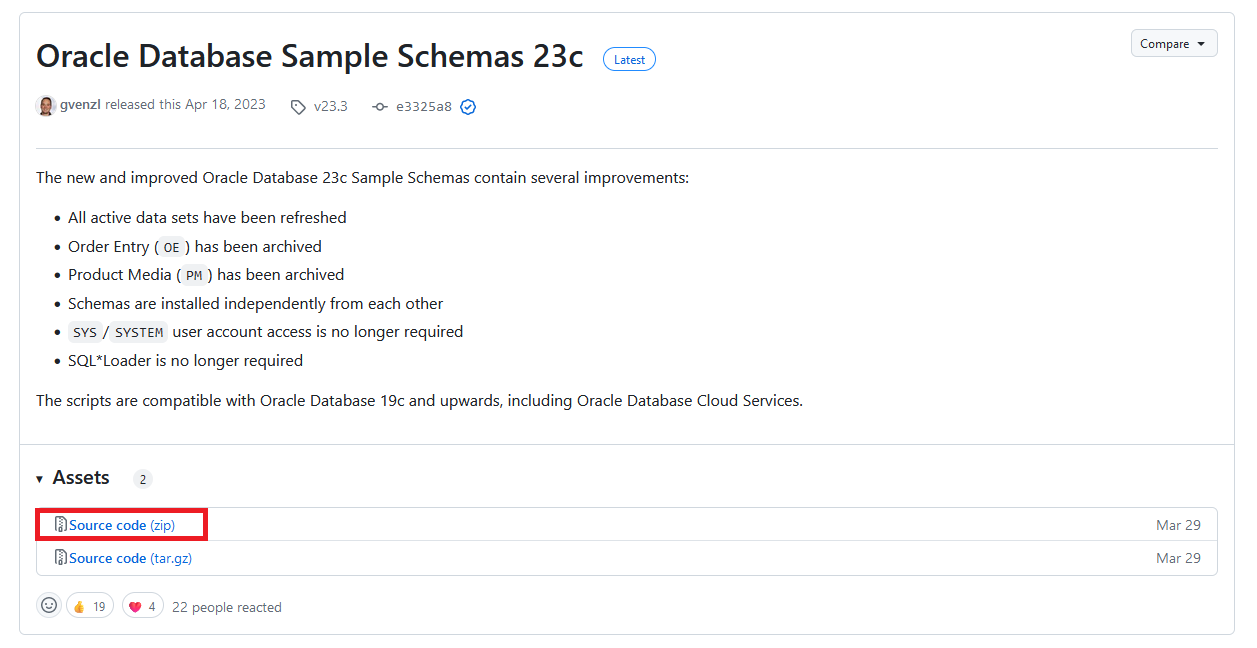Screen dimensions: 1257x648
Task: Open the emoji reaction picker smiley icon
Action: point(49,605)
